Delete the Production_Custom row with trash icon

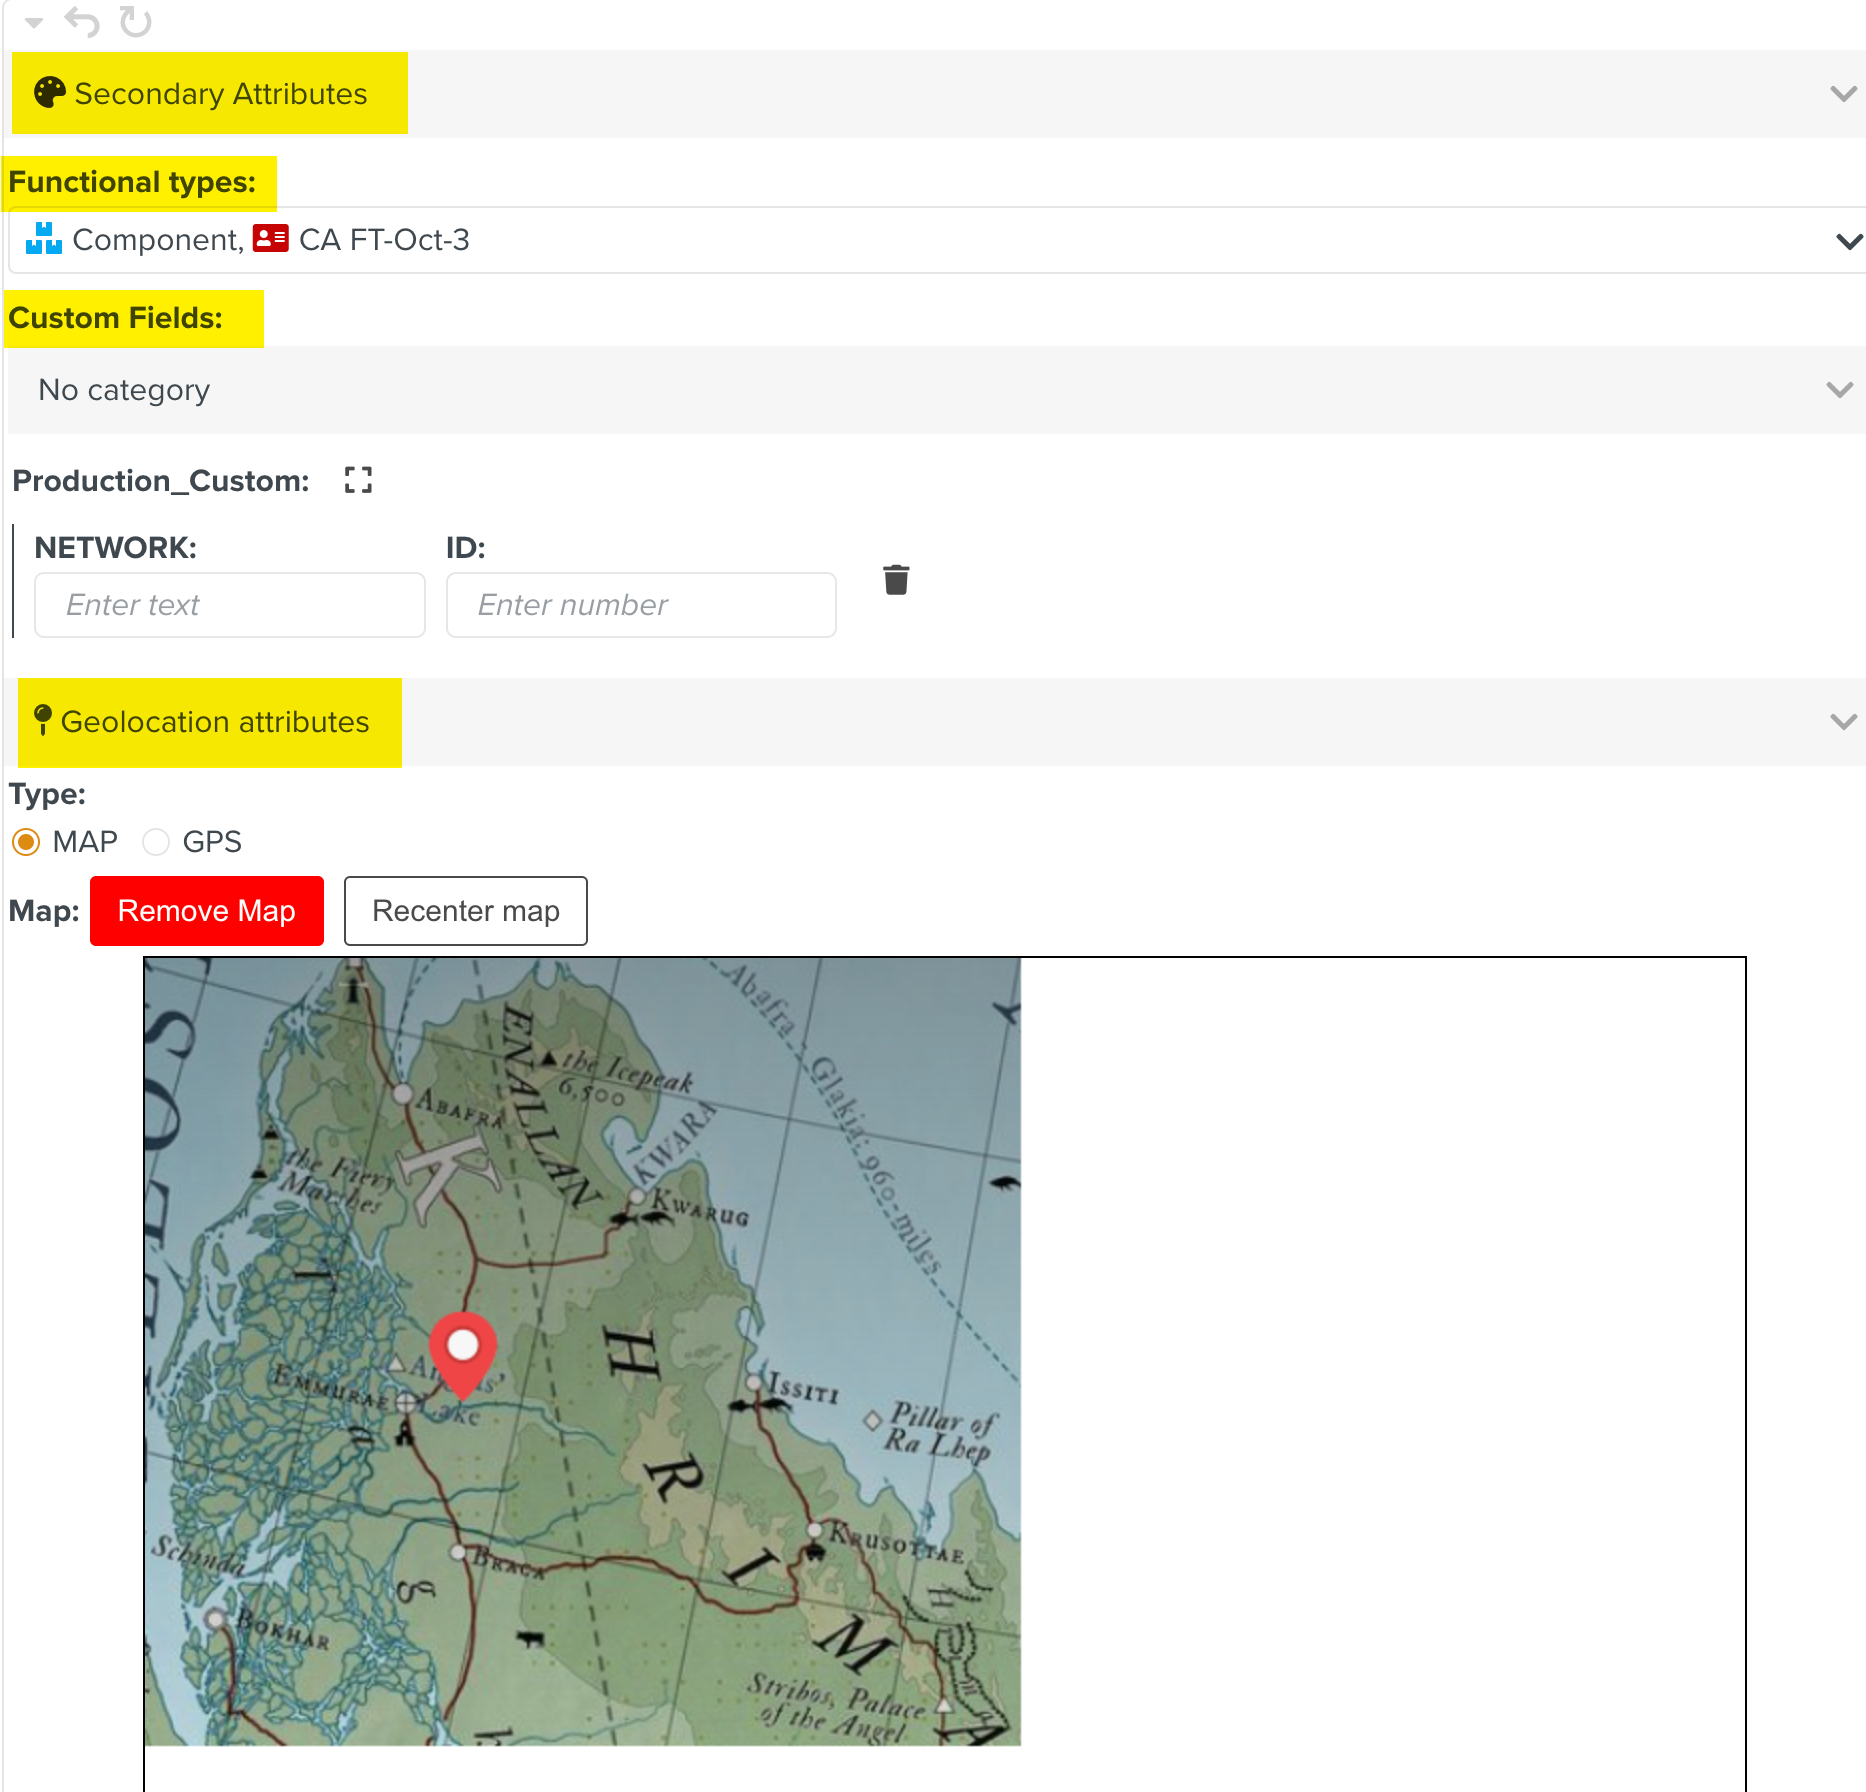(x=896, y=579)
